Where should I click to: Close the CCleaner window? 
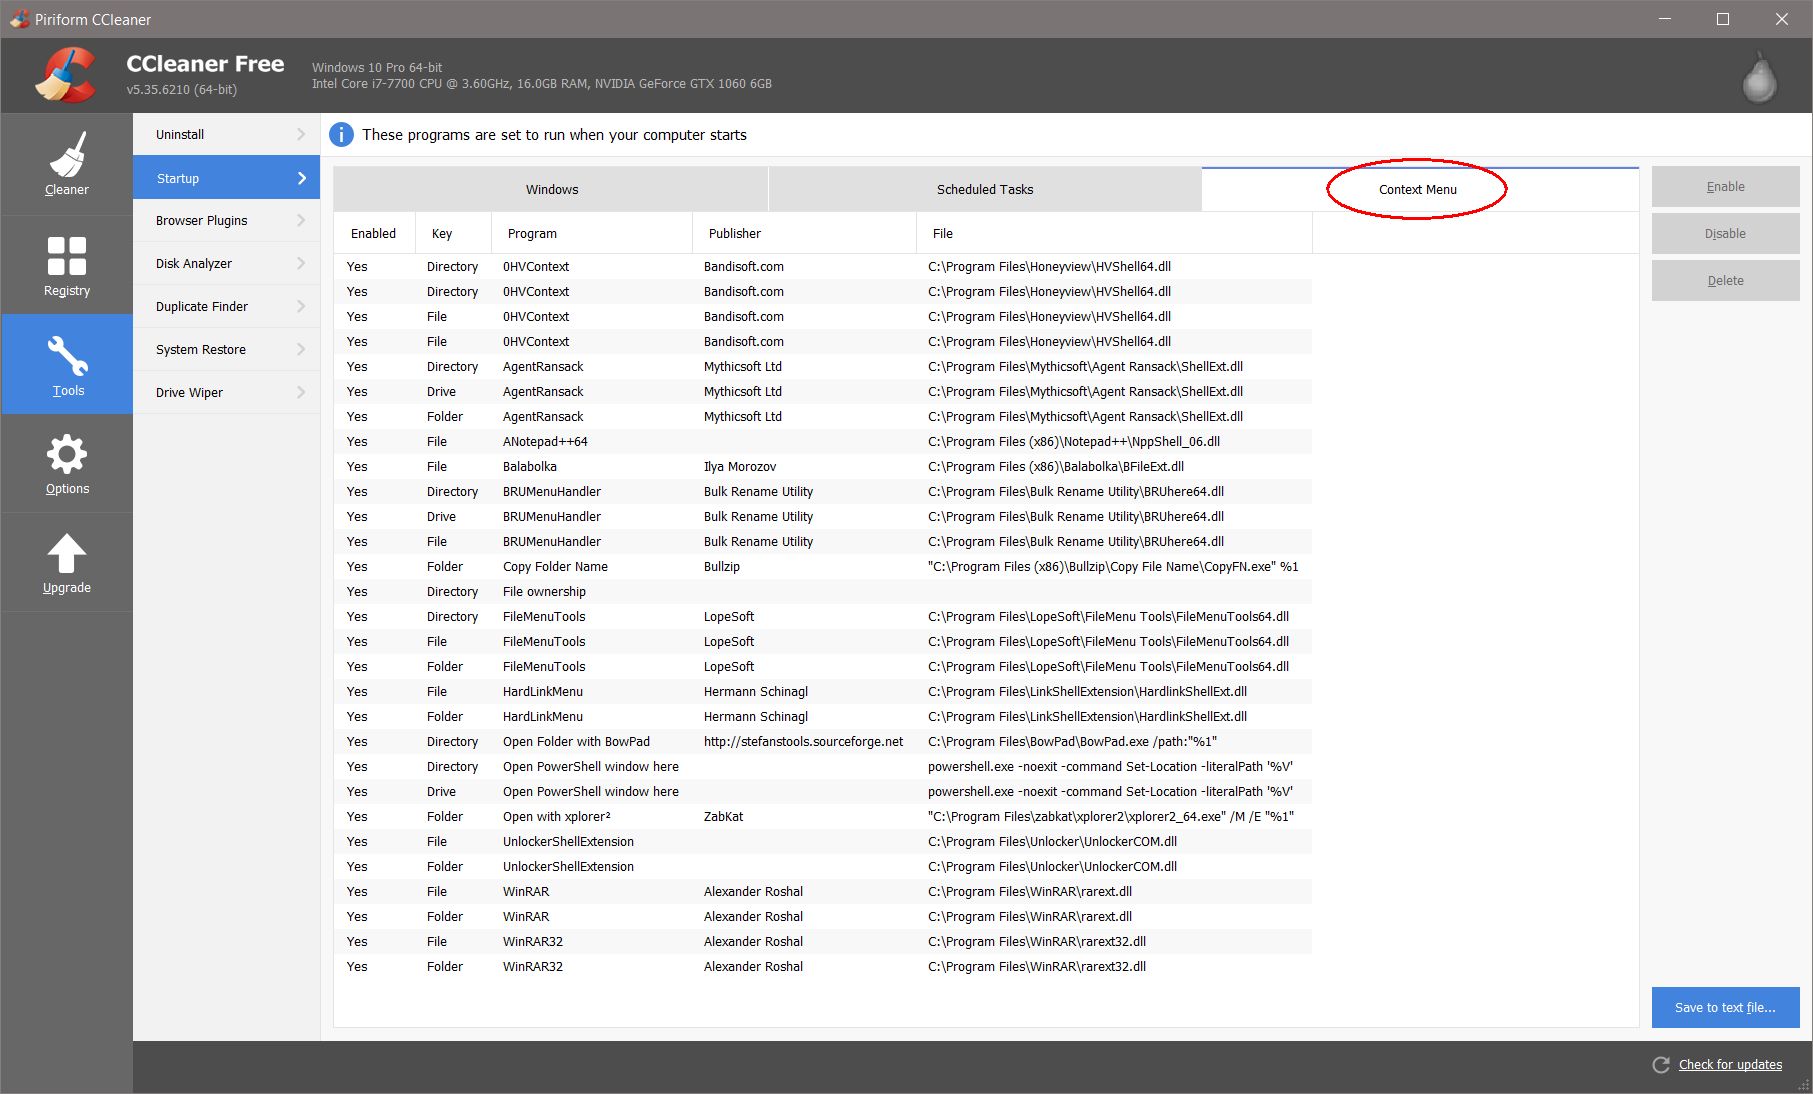pyautogui.click(x=1782, y=19)
